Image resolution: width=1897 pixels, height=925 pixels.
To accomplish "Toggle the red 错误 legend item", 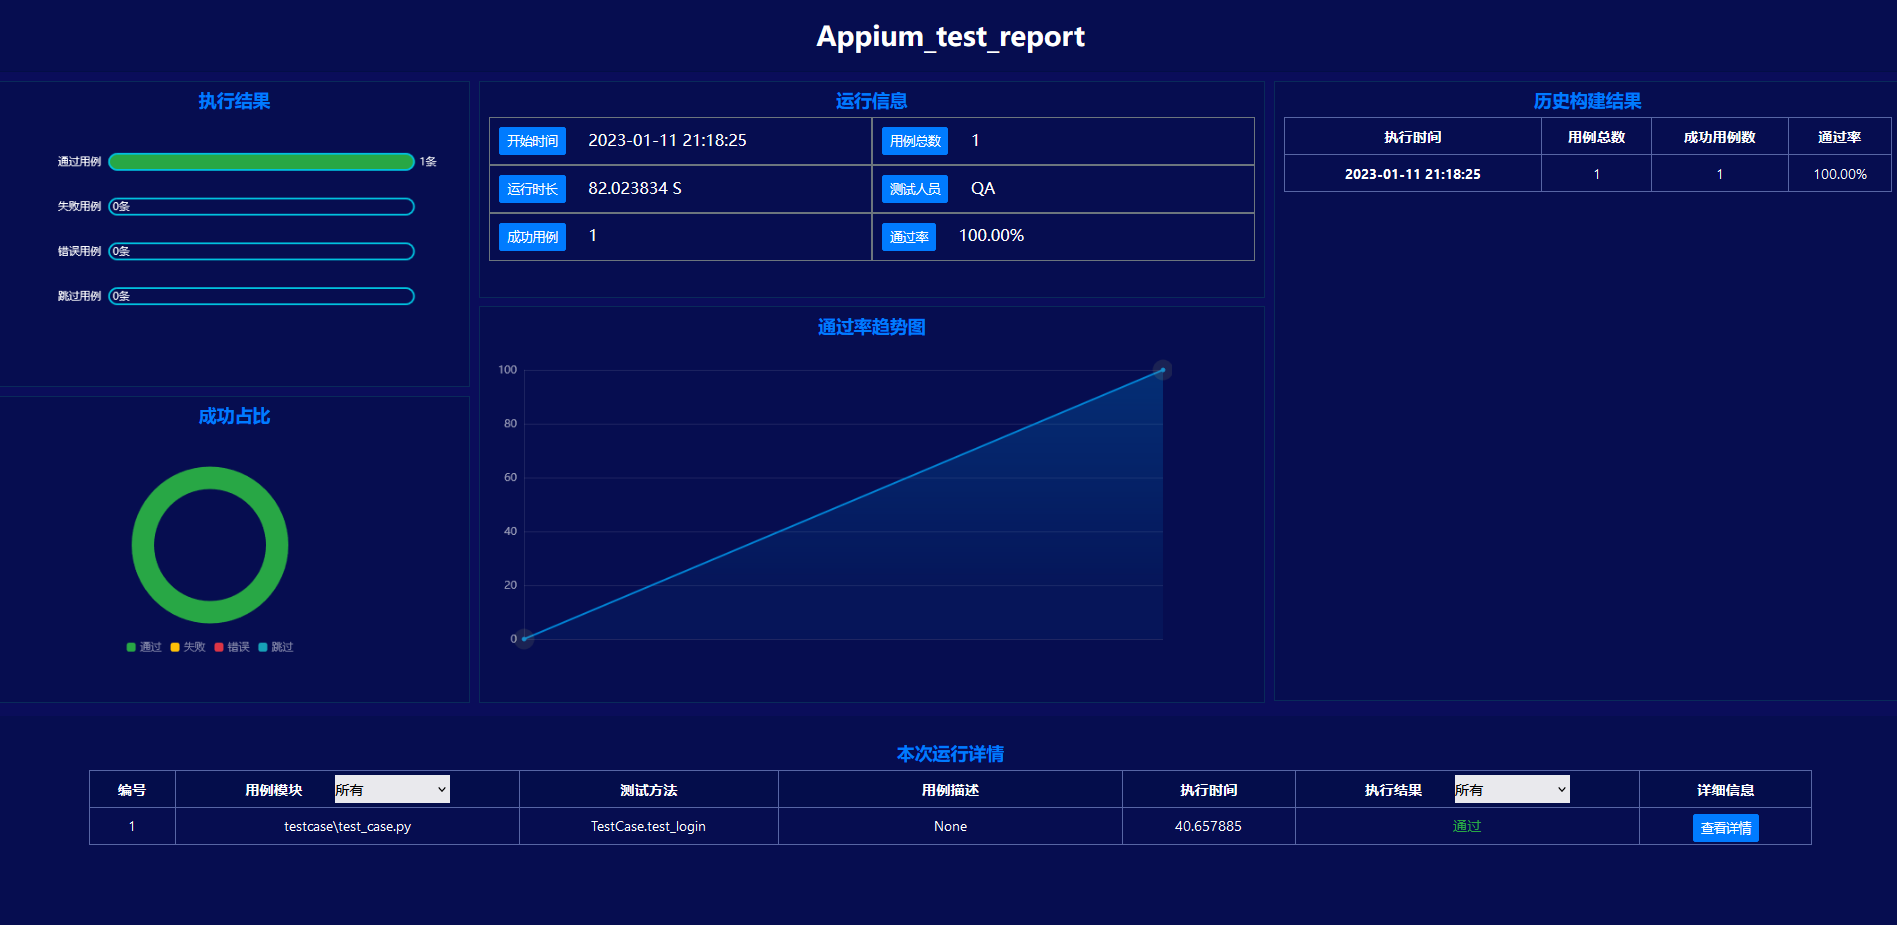I will [x=232, y=647].
